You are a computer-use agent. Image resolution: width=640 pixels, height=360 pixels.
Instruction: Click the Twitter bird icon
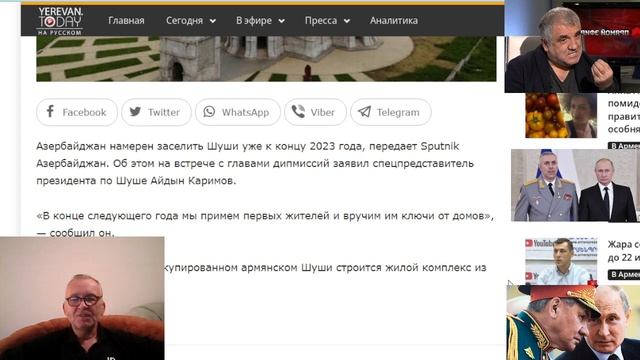(135, 111)
